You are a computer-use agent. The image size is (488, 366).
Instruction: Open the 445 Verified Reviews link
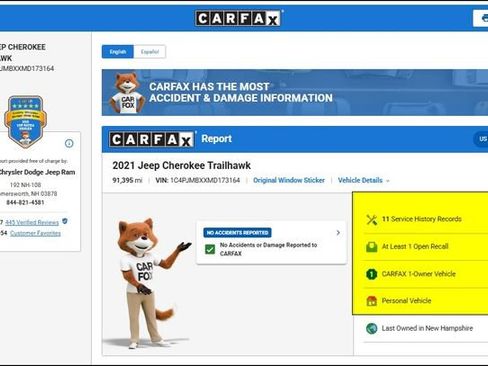tap(32, 222)
